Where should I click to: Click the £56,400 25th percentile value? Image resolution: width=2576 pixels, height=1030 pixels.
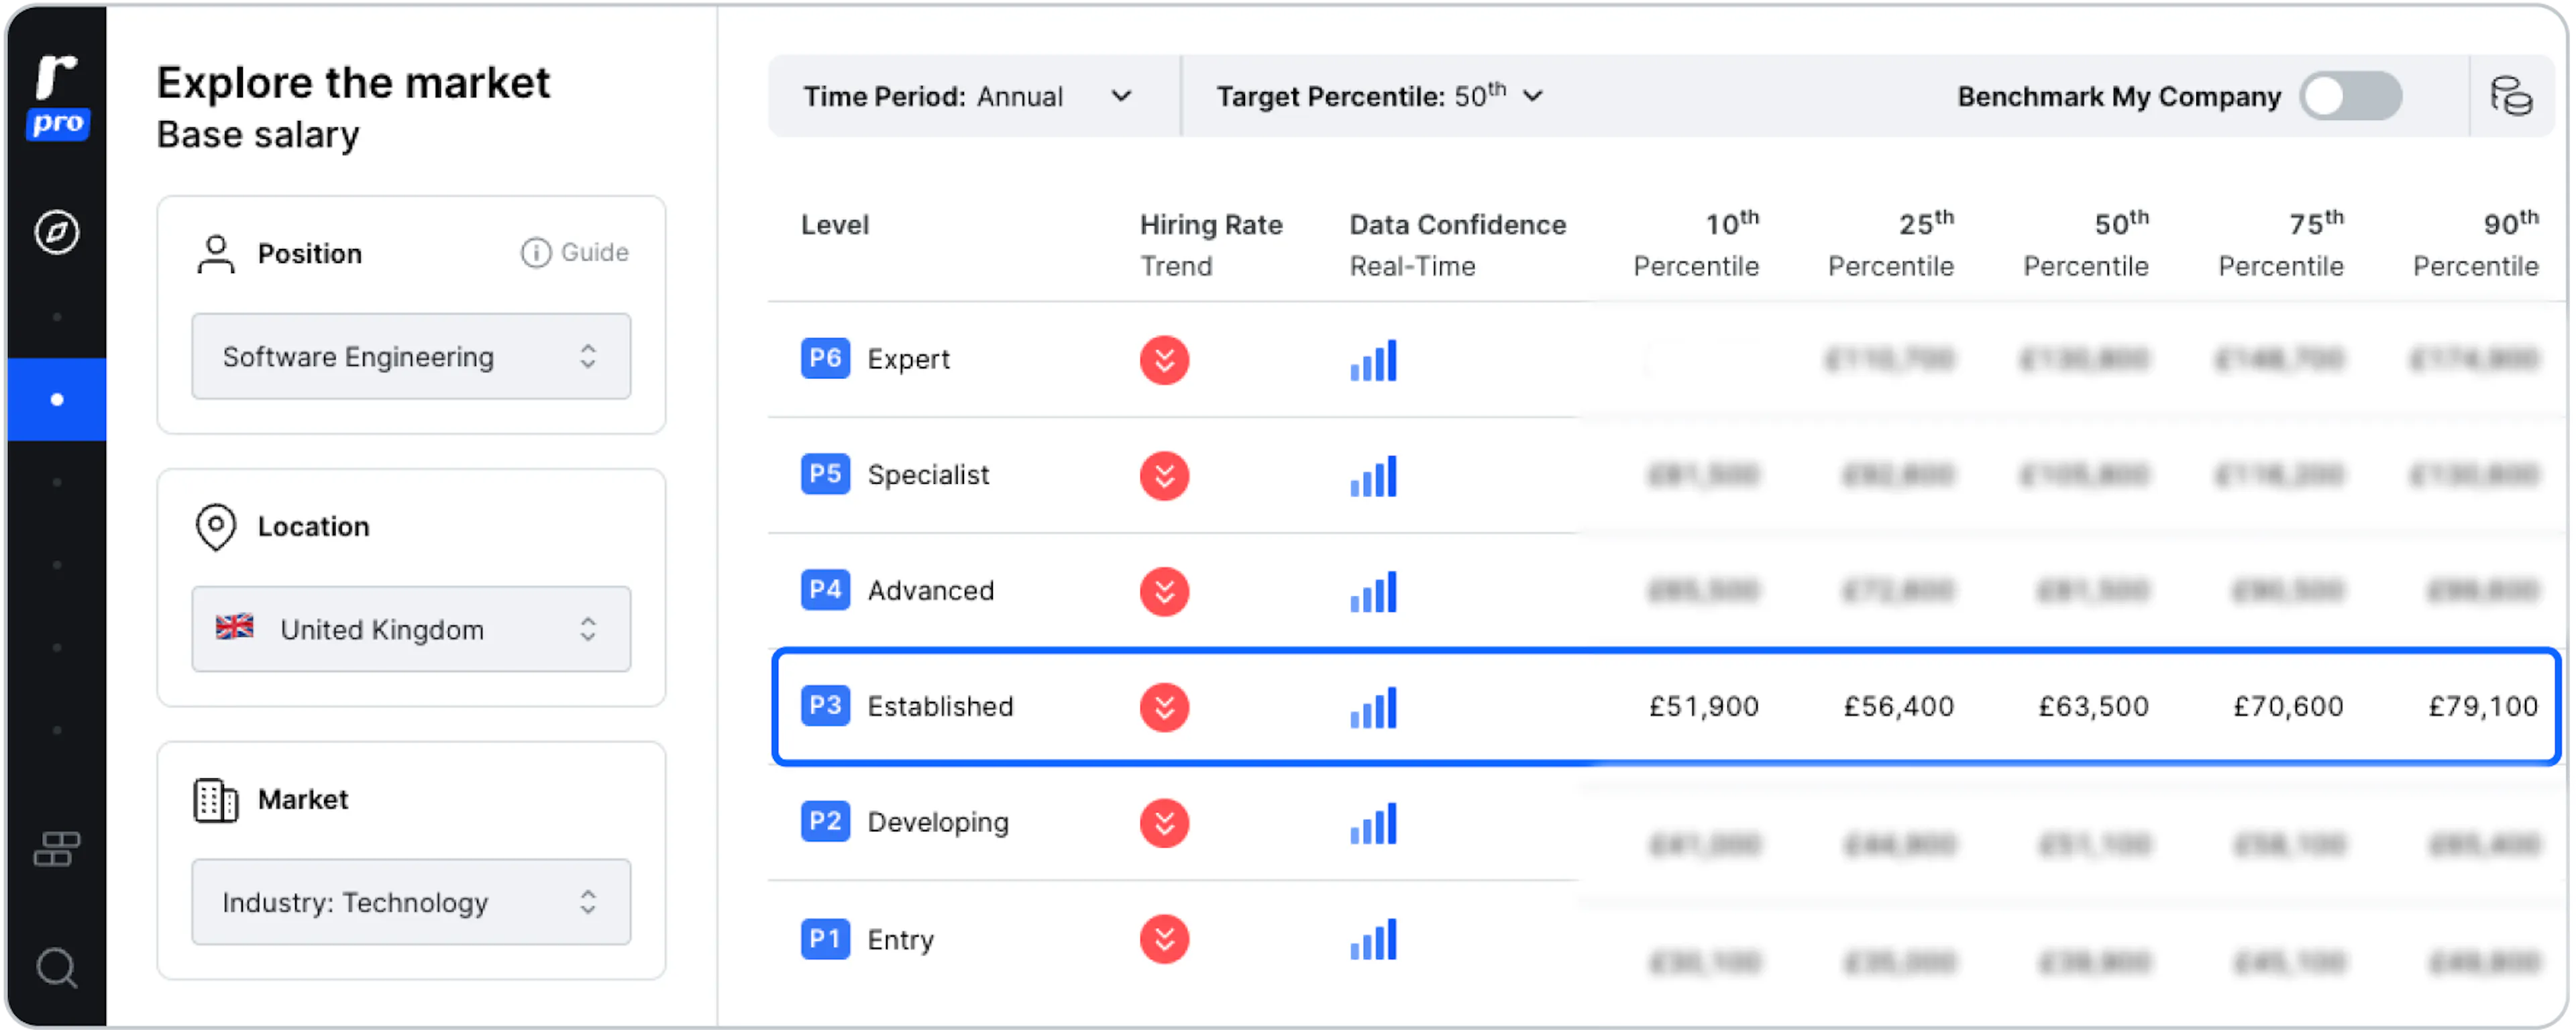click(1899, 707)
